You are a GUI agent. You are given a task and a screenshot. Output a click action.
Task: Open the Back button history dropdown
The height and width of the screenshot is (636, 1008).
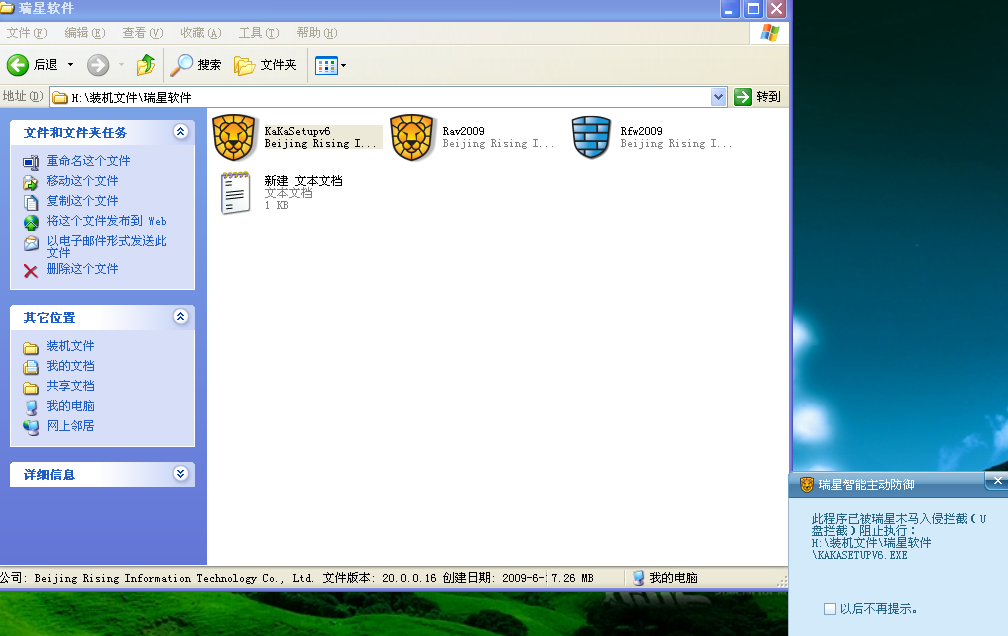[71, 65]
